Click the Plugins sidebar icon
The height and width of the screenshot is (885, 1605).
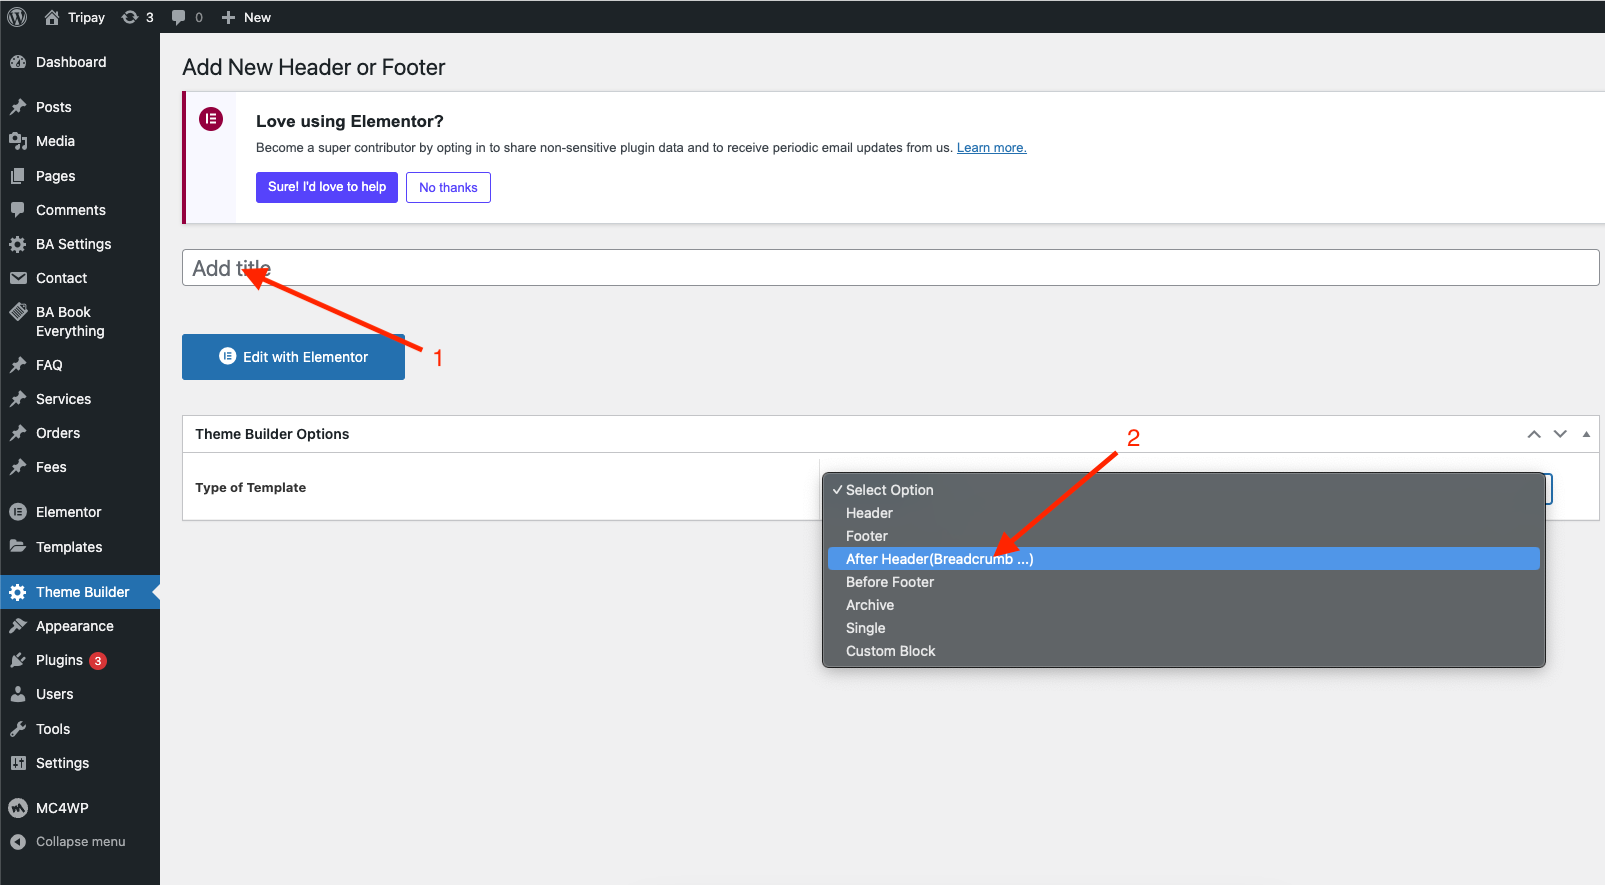click(x=18, y=660)
